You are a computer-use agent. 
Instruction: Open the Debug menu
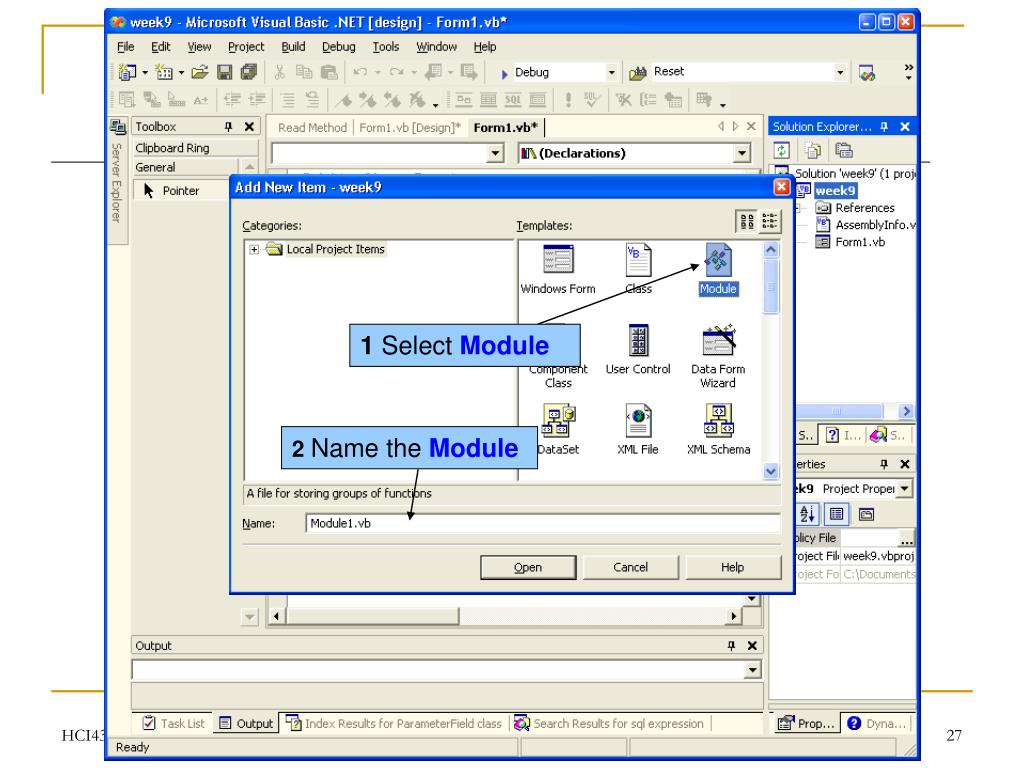click(x=338, y=47)
